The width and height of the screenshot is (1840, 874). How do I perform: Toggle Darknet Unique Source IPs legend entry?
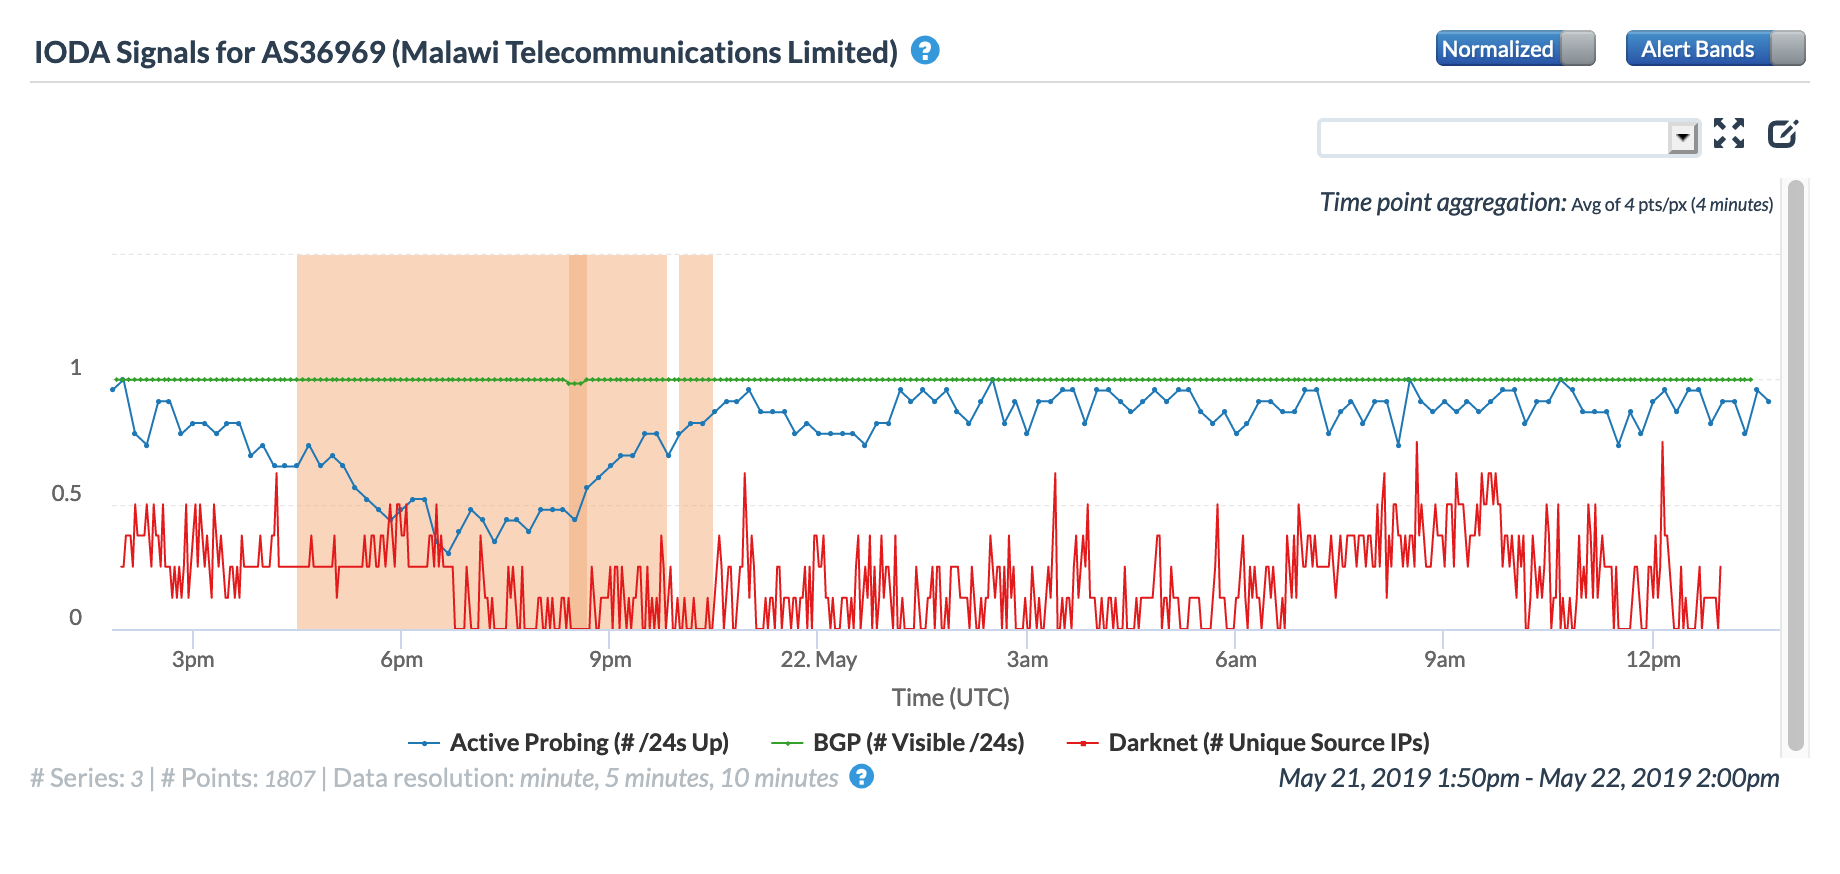(1268, 743)
